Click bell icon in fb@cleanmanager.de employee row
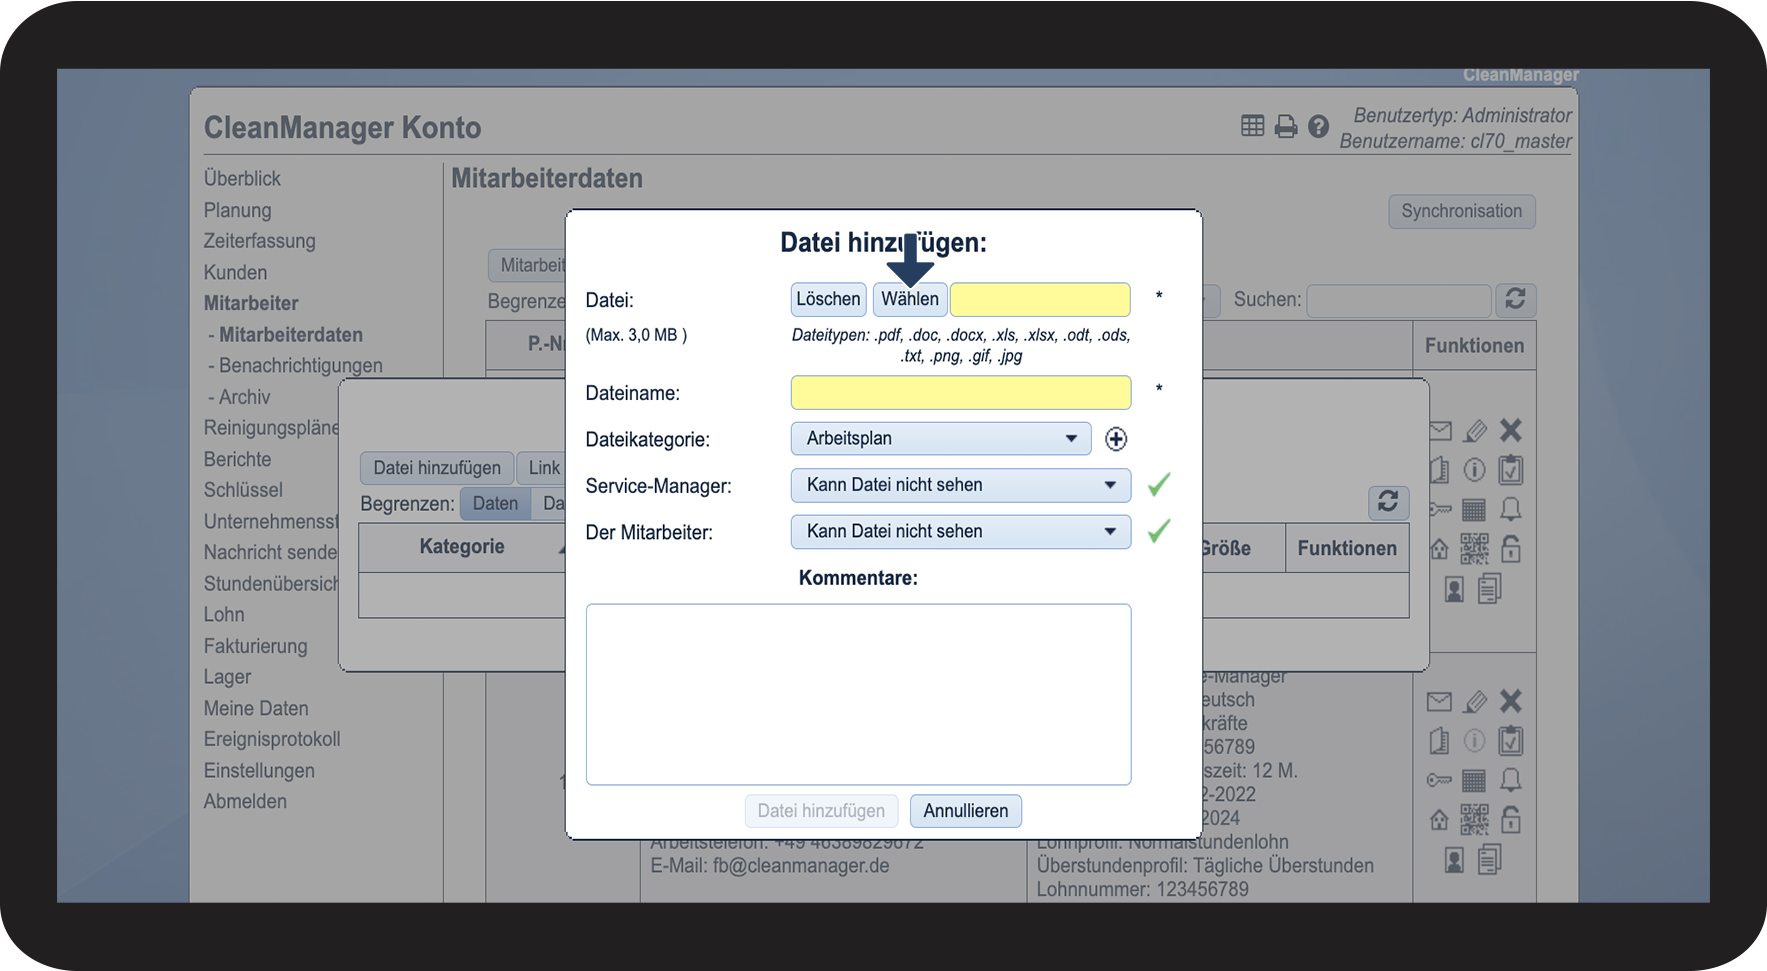Viewport: 1767px width, 971px height. pos(1511,780)
